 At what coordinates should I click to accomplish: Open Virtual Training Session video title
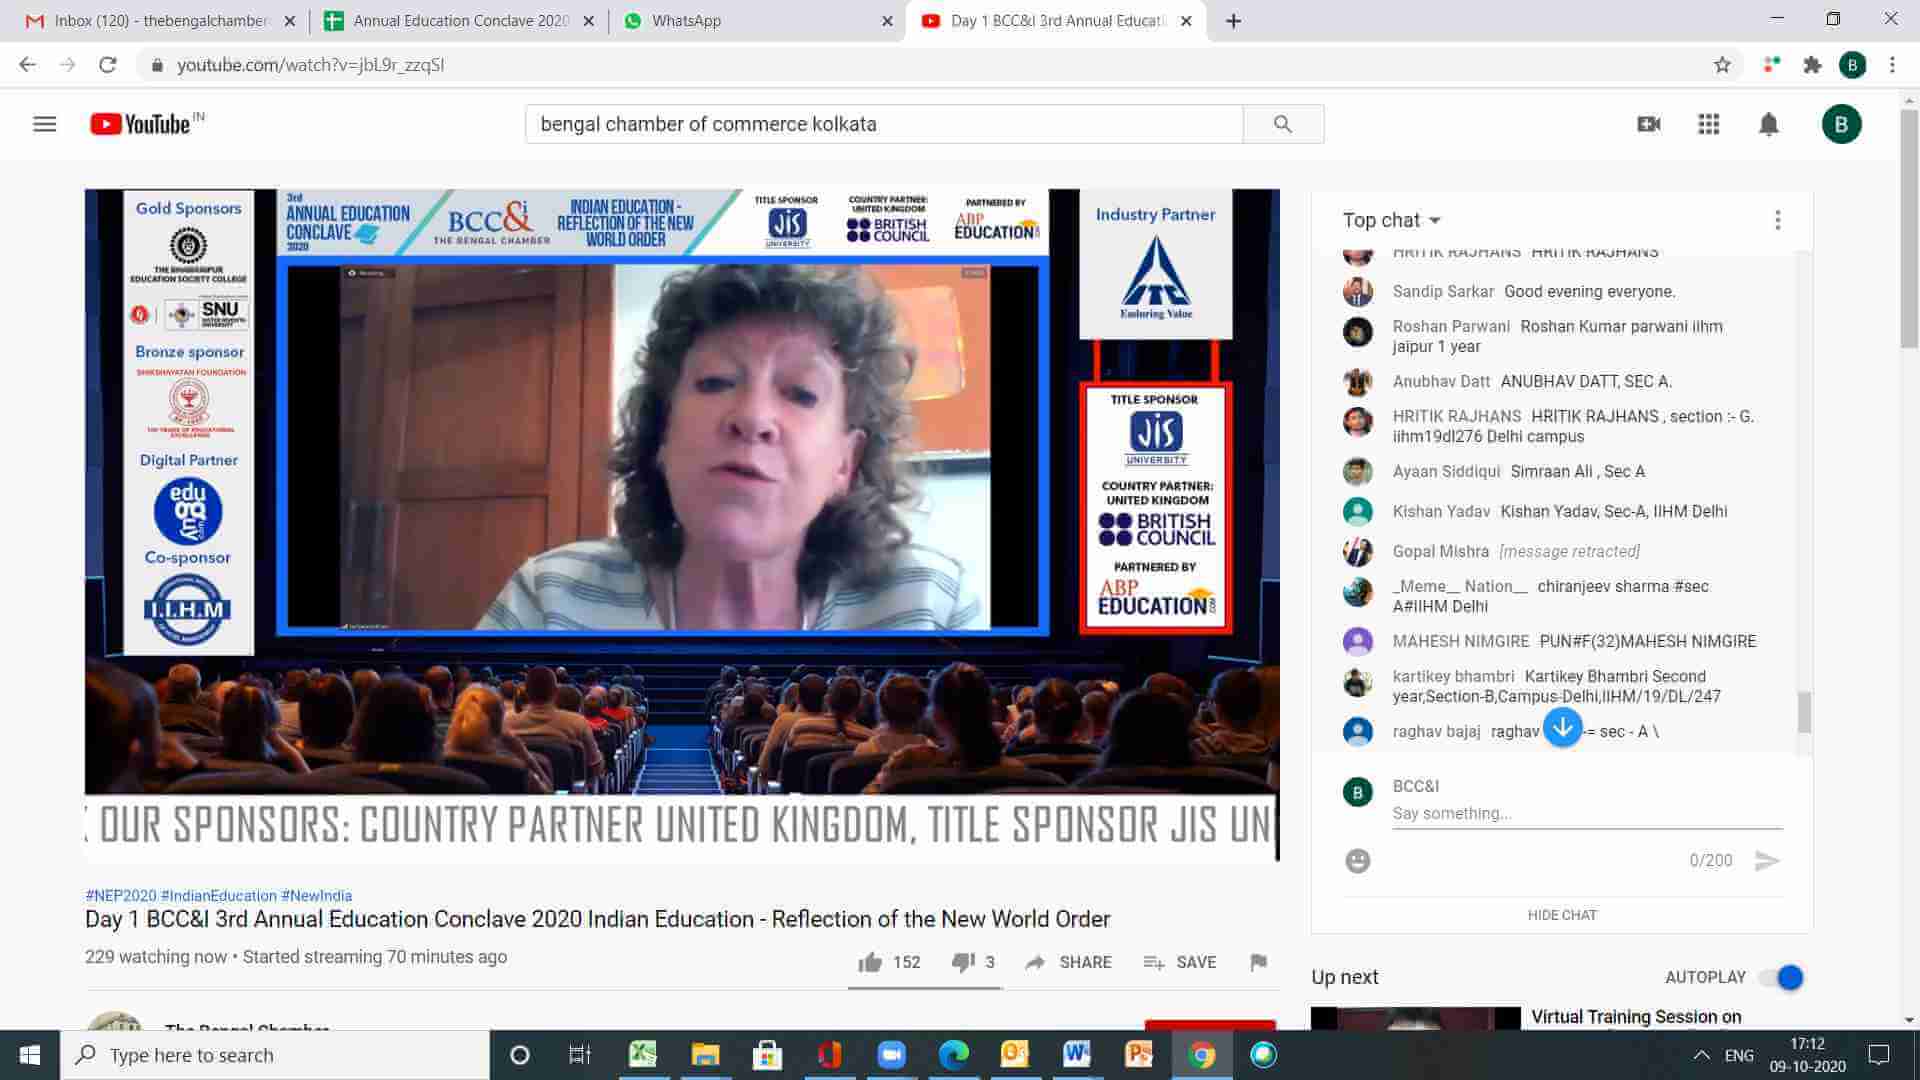coord(1636,1017)
